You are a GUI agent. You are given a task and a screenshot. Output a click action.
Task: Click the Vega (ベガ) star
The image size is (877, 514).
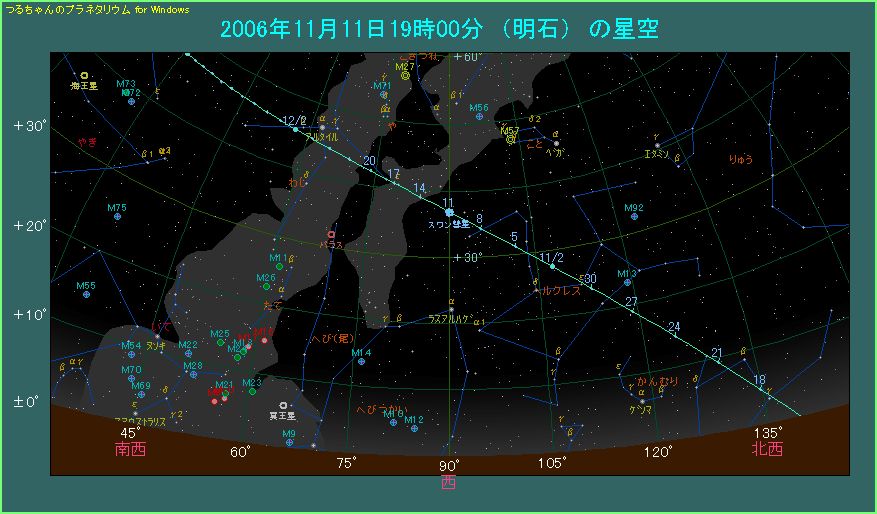pos(556,144)
